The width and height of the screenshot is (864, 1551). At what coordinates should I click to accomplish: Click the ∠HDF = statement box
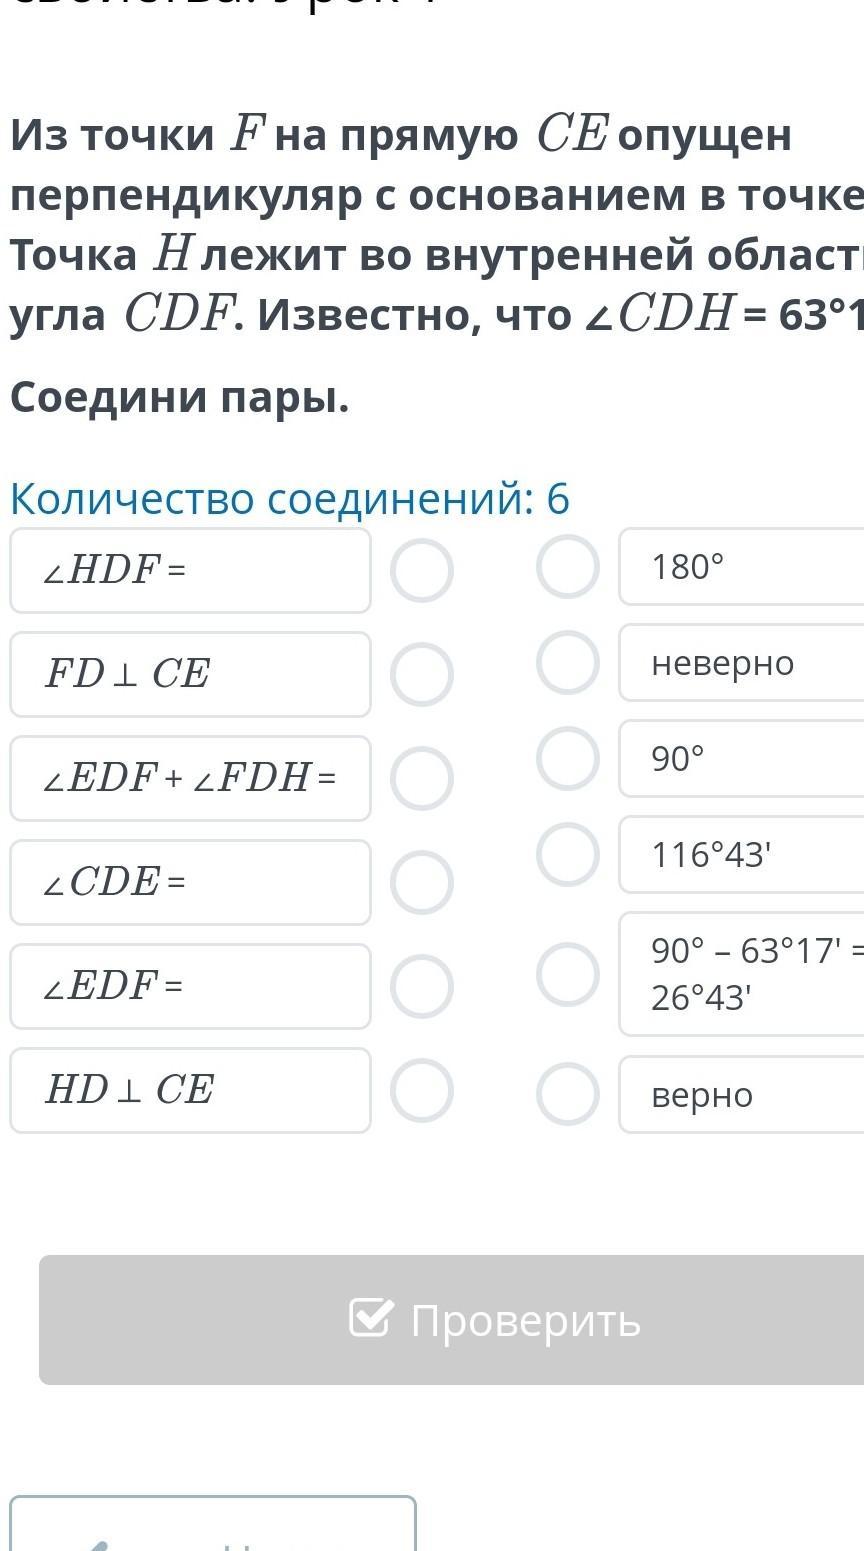point(190,571)
